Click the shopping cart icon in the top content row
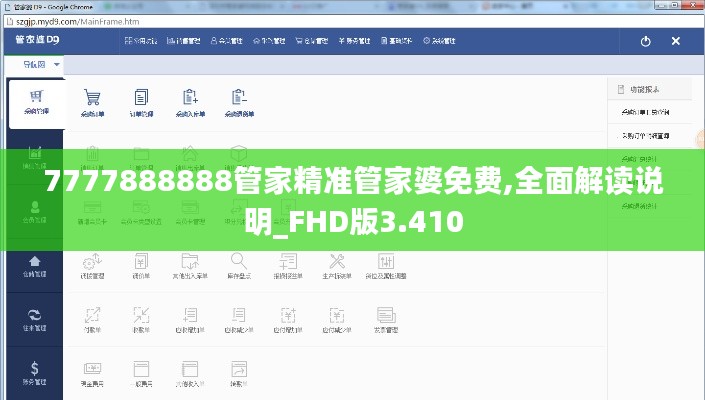Viewport: 705px width, 400px height. click(x=92, y=98)
